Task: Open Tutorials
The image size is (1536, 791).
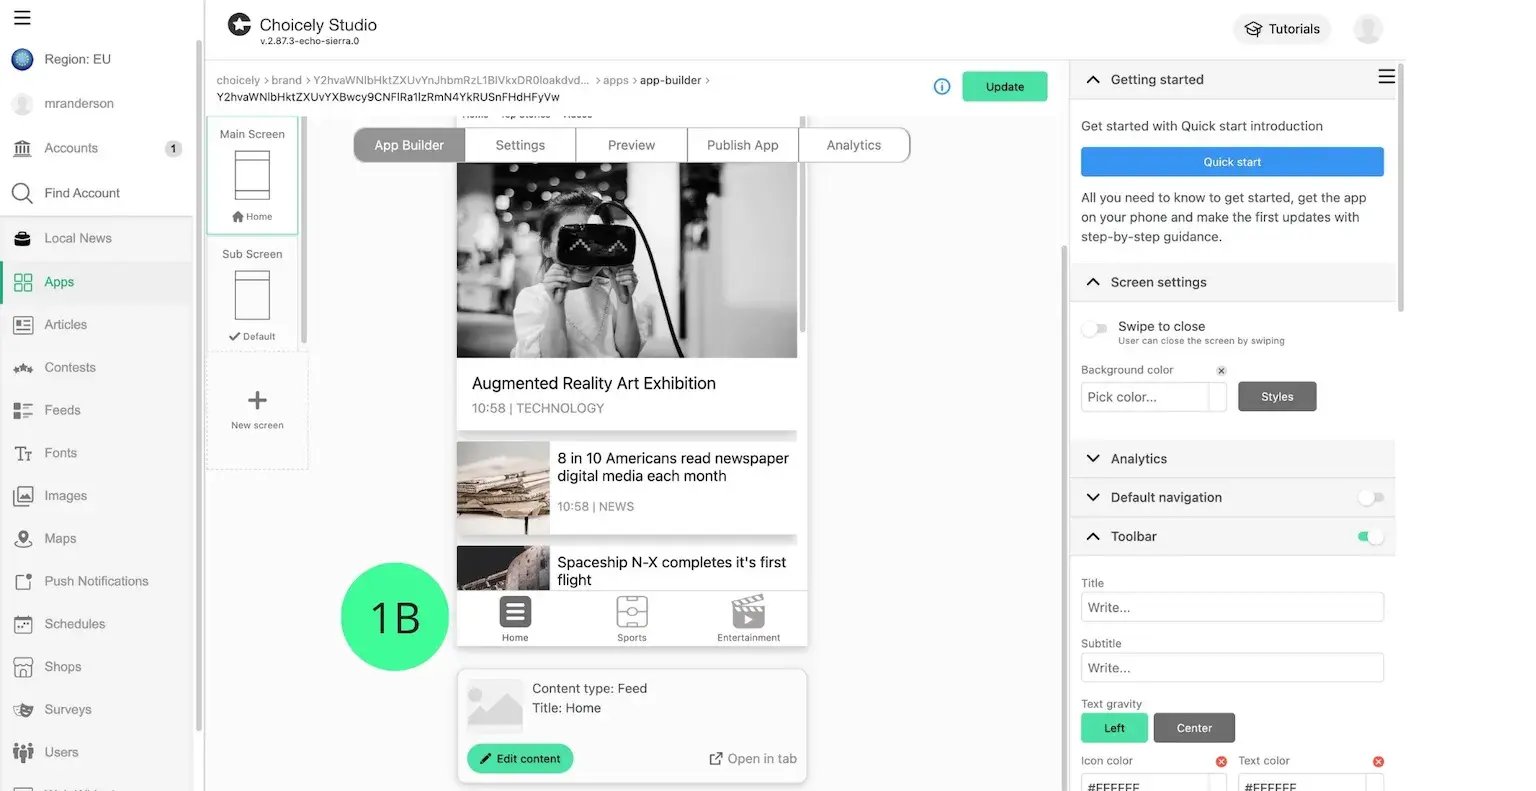Action: pos(1283,29)
